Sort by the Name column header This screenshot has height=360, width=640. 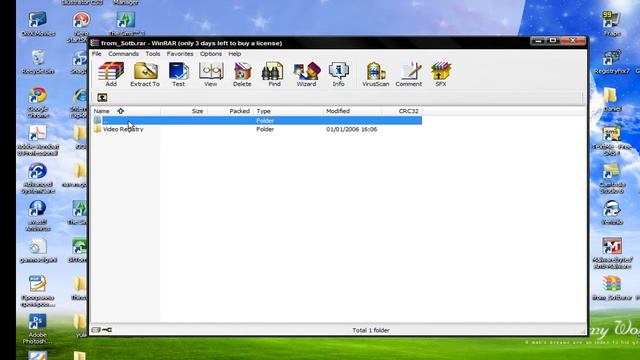(126, 111)
